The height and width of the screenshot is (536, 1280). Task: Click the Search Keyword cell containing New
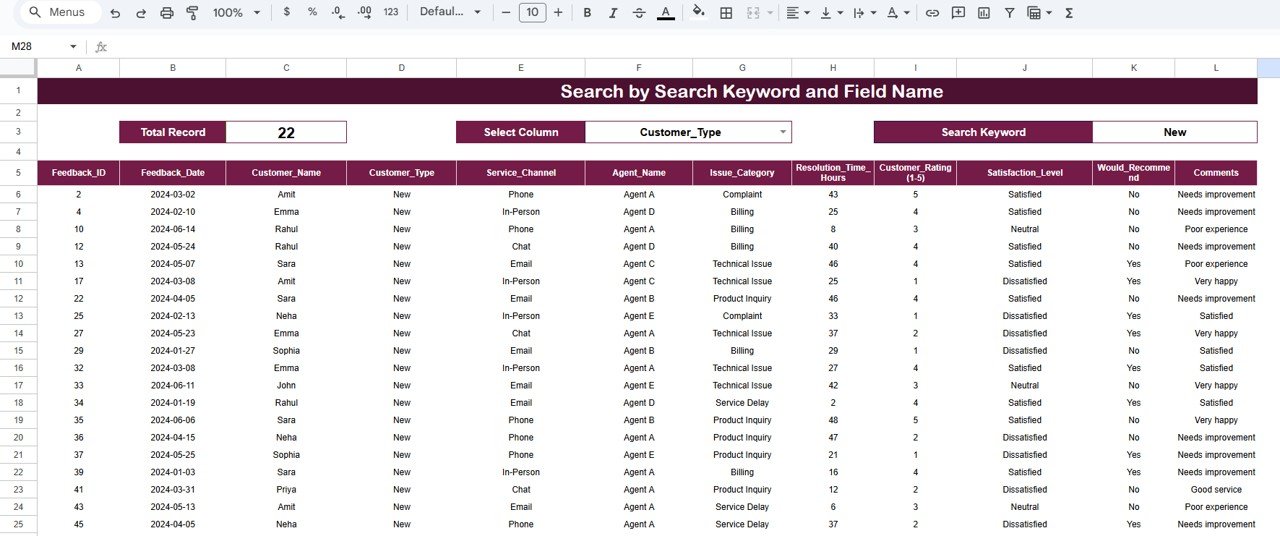1174,132
